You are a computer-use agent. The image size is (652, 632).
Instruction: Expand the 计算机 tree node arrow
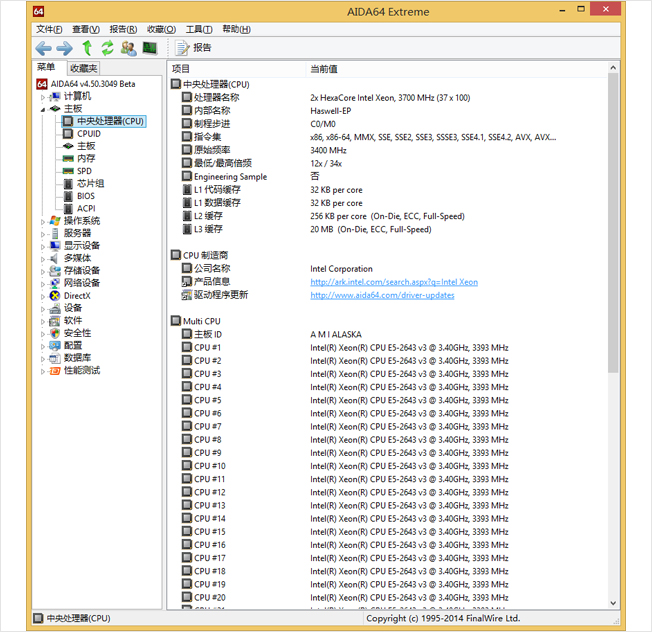pos(42,97)
